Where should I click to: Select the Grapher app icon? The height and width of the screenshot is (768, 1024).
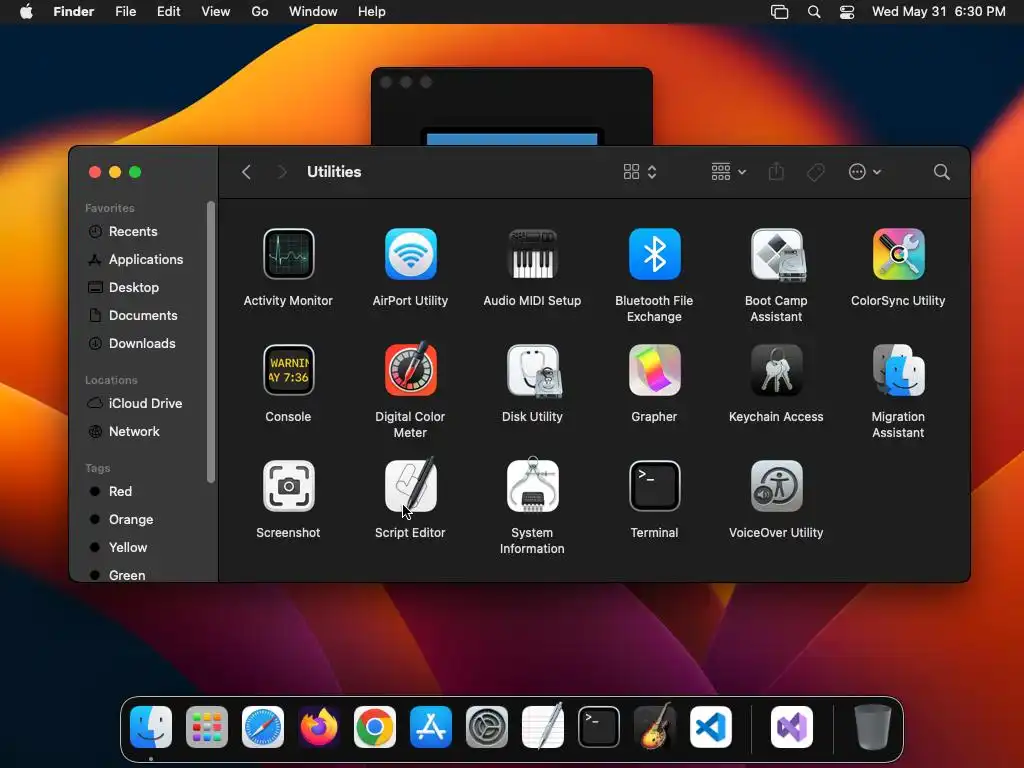click(x=654, y=370)
